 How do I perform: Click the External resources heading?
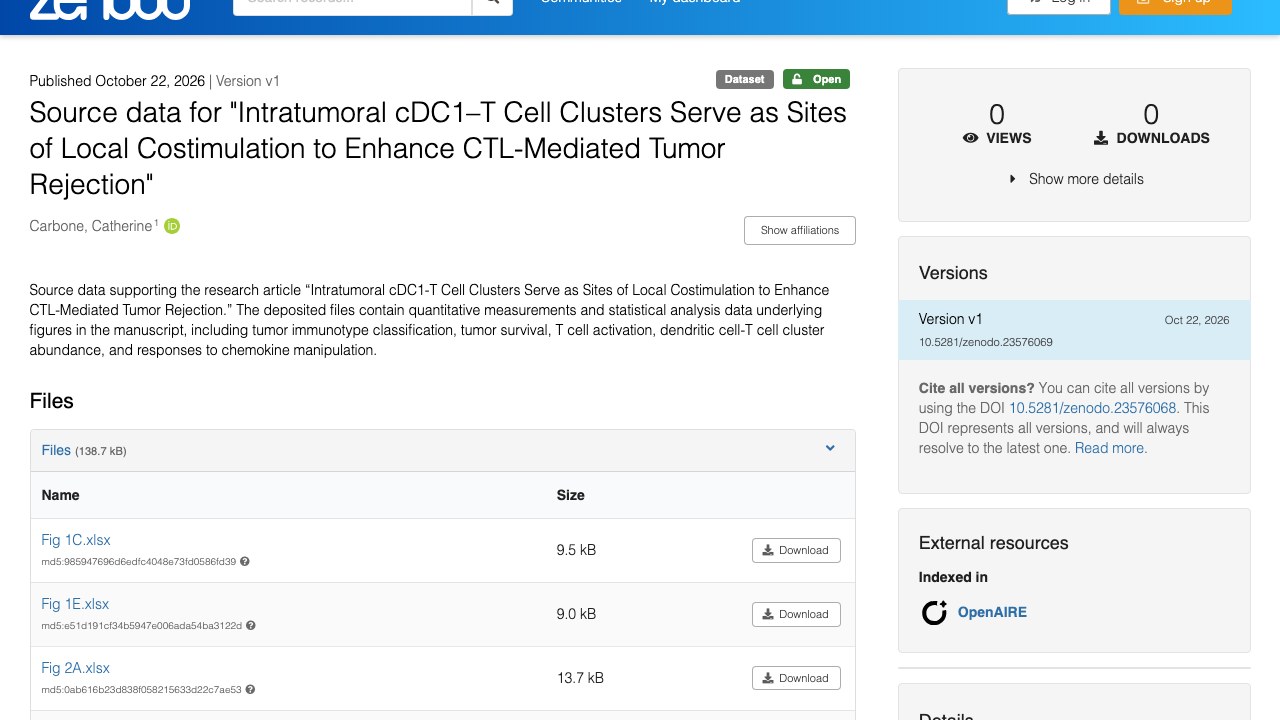pos(994,543)
